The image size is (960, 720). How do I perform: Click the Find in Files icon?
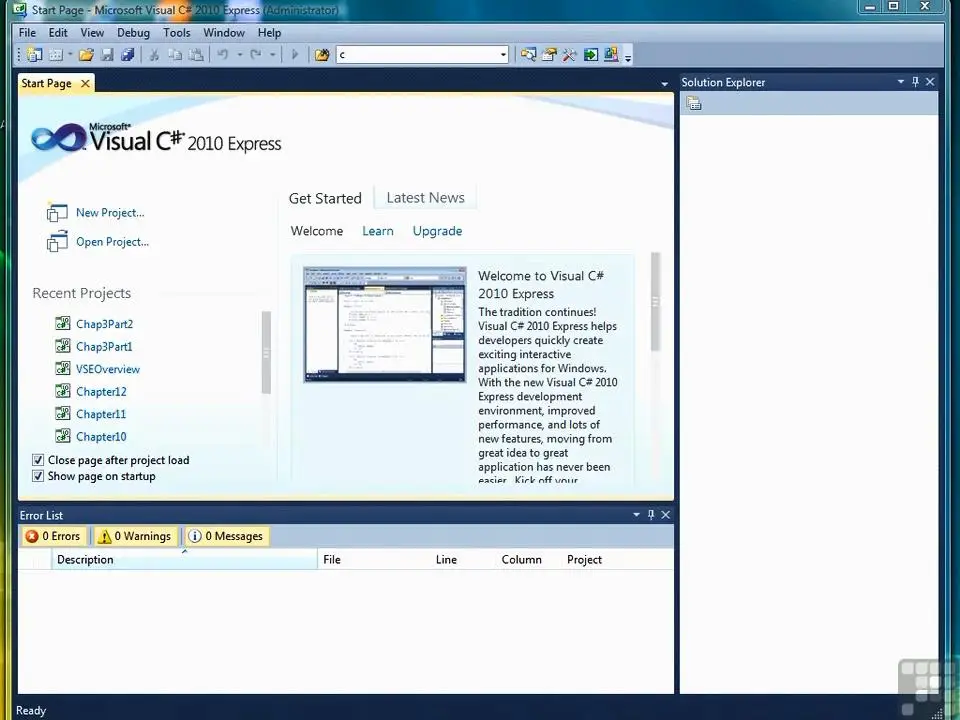click(x=322, y=55)
